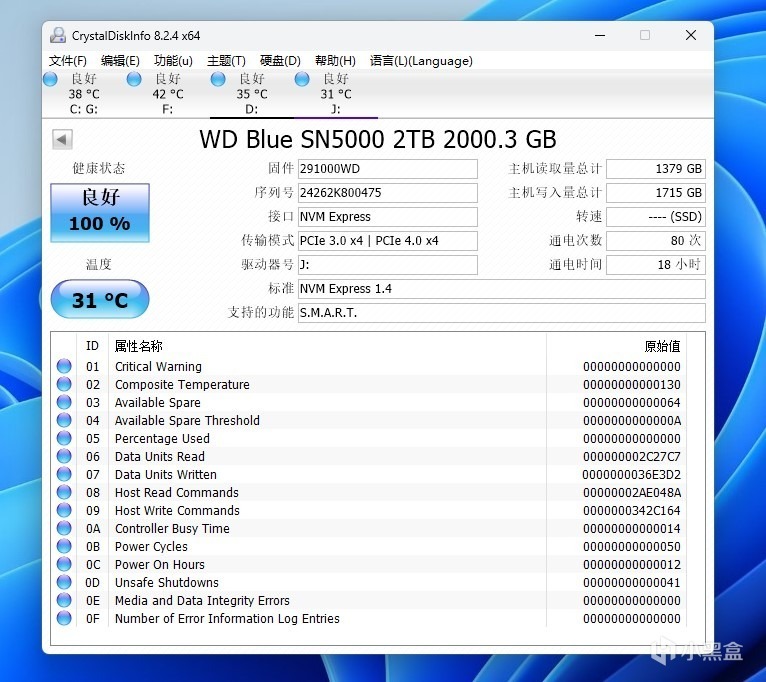This screenshot has width=766, height=682.
Task: Select the D: disk at 35 °C
Action: point(252,94)
